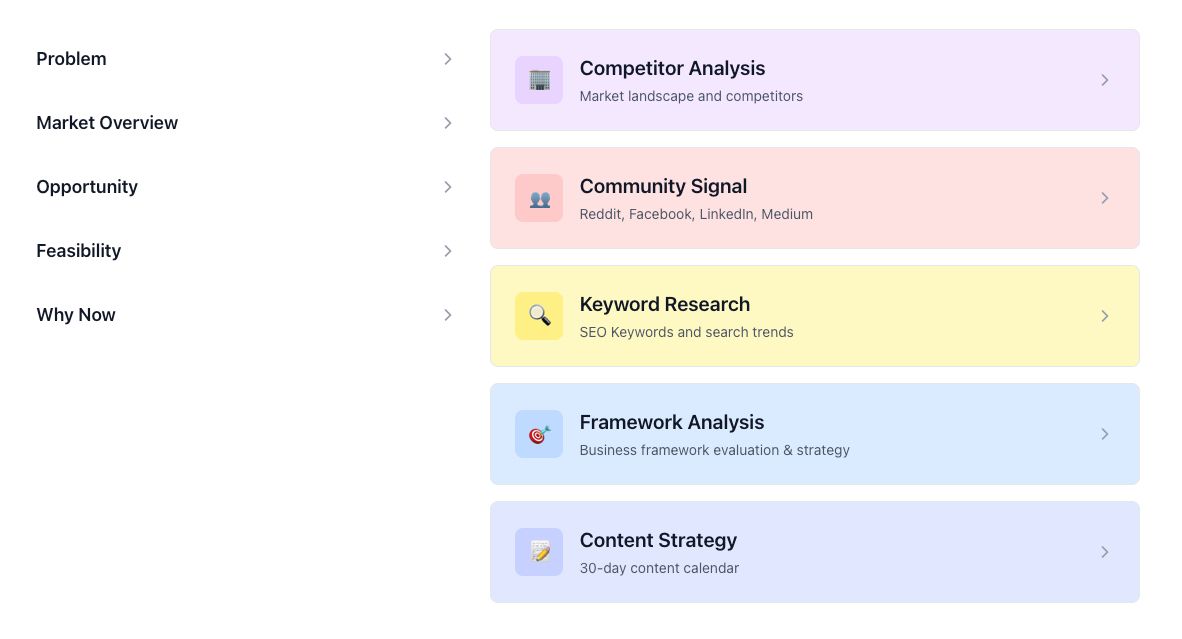Click the people icon on Community Signal

pos(539,198)
